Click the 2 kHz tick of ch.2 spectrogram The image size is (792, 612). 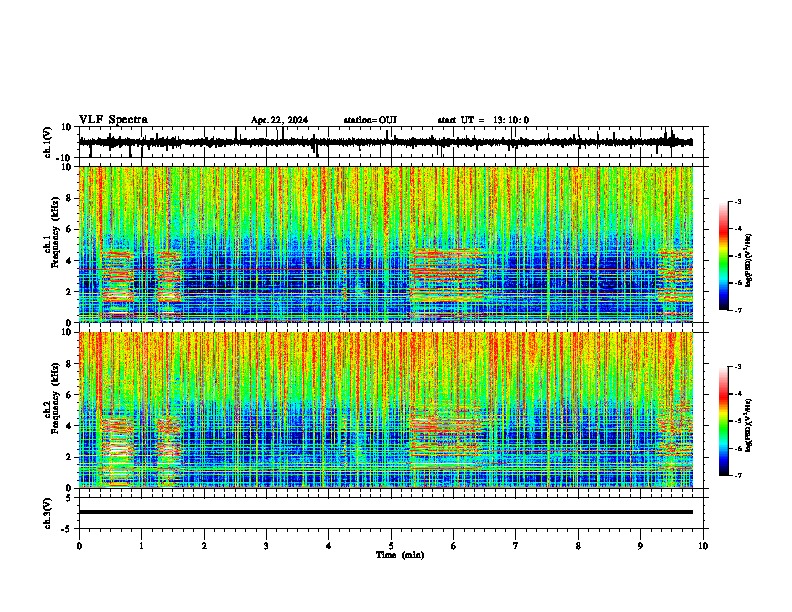(x=69, y=457)
